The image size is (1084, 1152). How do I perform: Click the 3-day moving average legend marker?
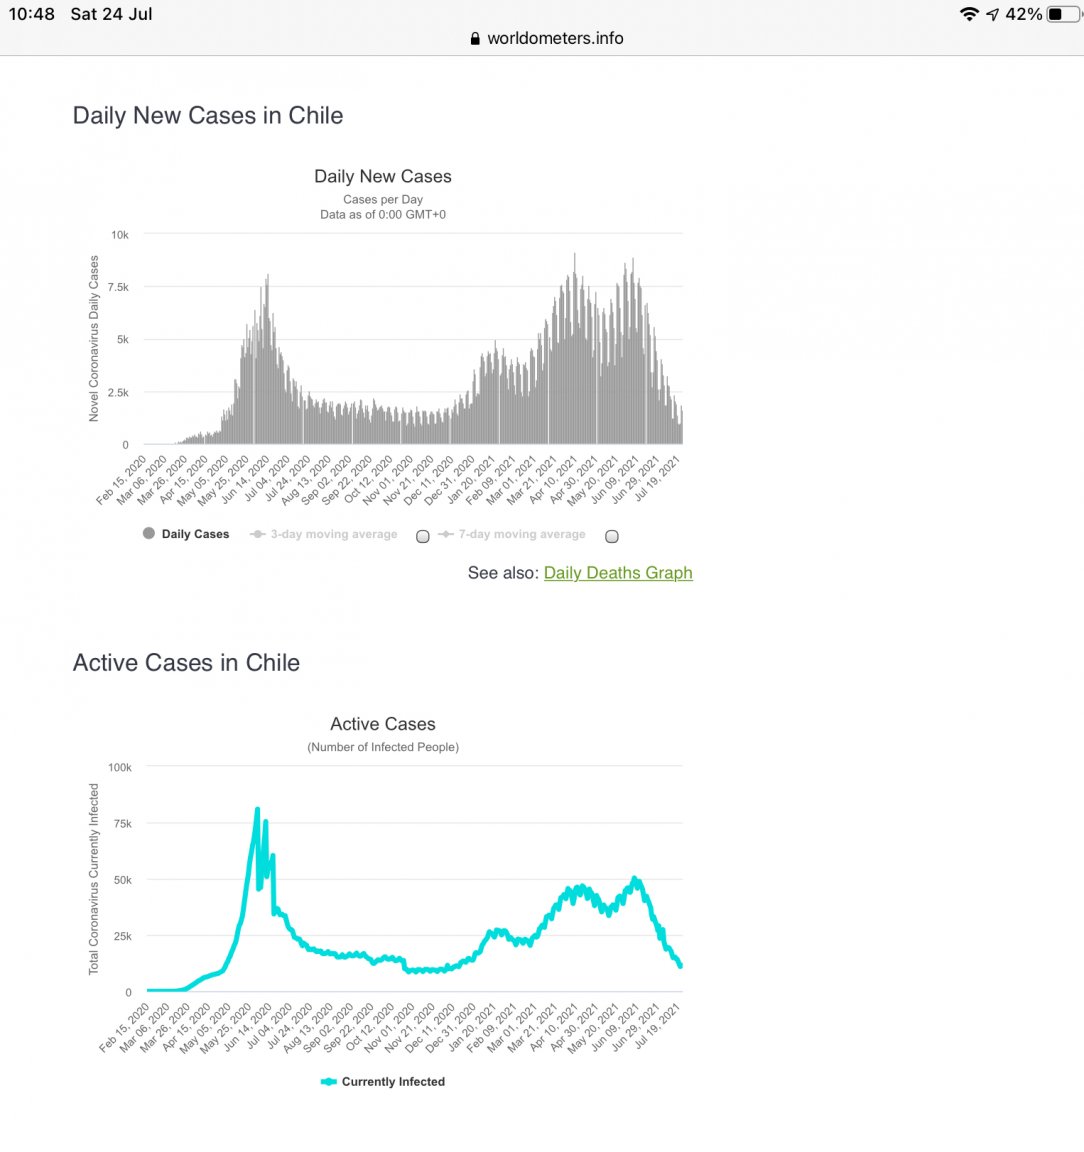(x=257, y=535)
